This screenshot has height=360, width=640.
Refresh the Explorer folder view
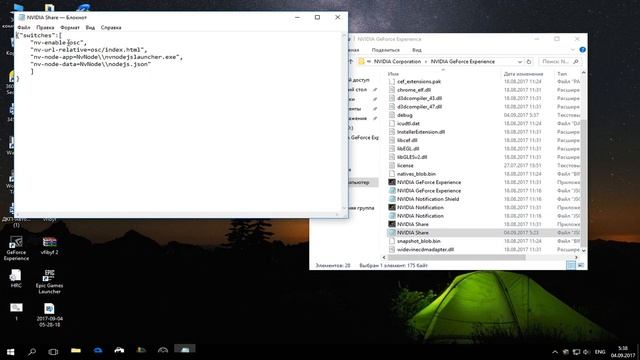coord(529,62)
